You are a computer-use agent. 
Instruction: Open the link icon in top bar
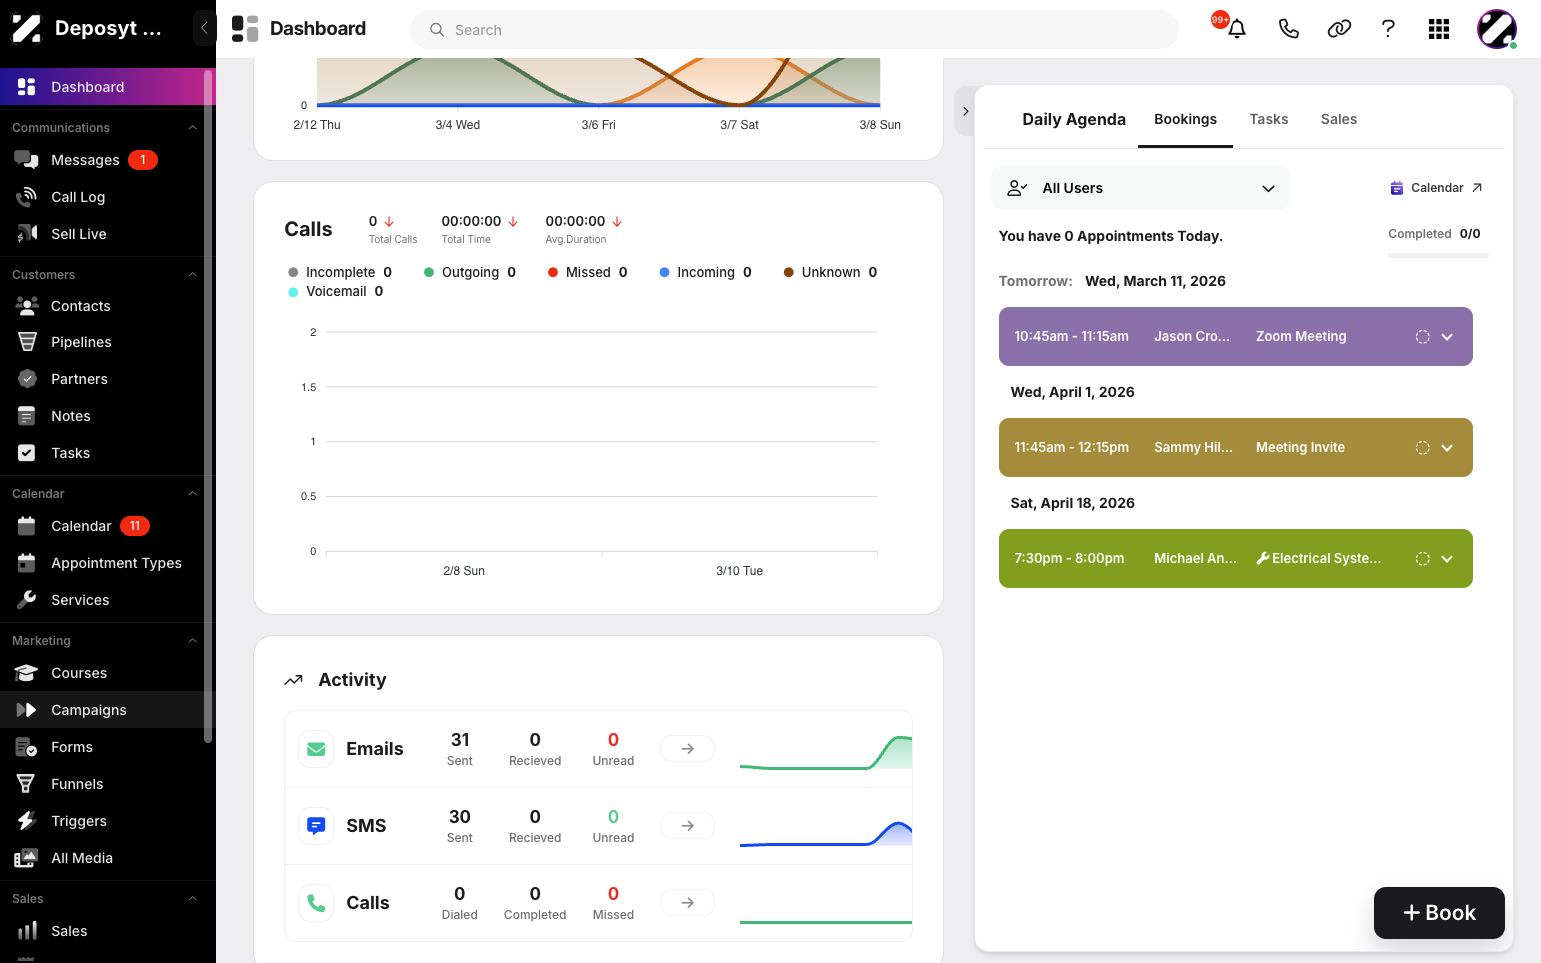point(1339,29)
